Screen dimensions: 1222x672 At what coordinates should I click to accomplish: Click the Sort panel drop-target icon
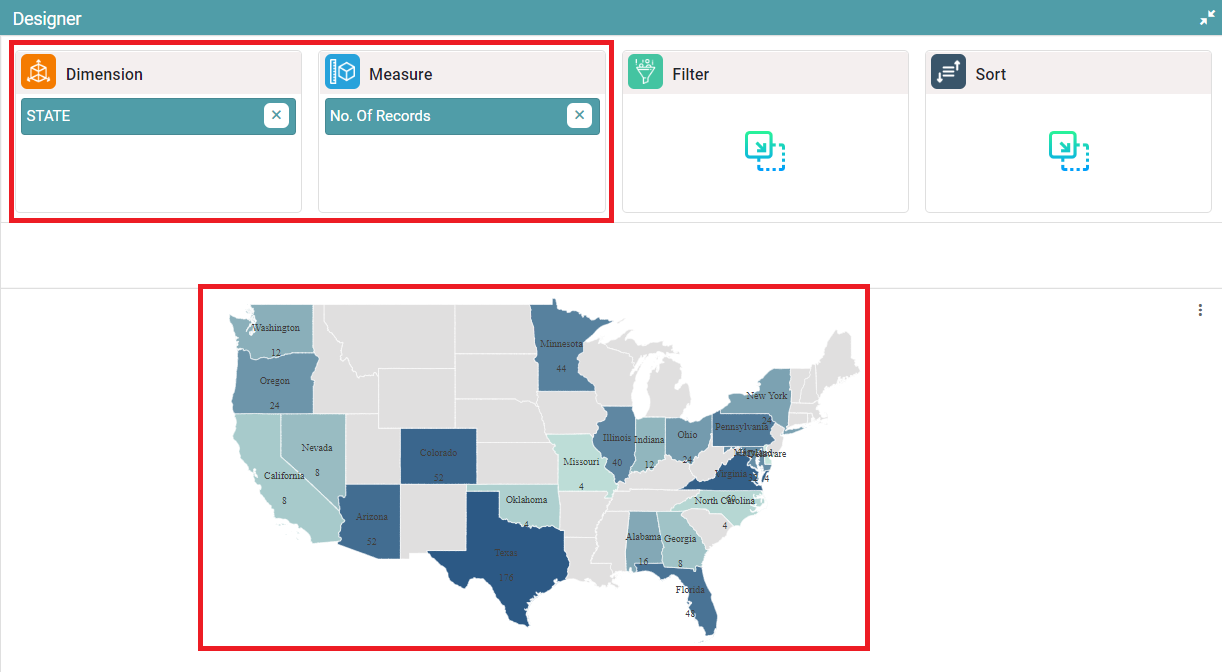(x=1068, y=151)
